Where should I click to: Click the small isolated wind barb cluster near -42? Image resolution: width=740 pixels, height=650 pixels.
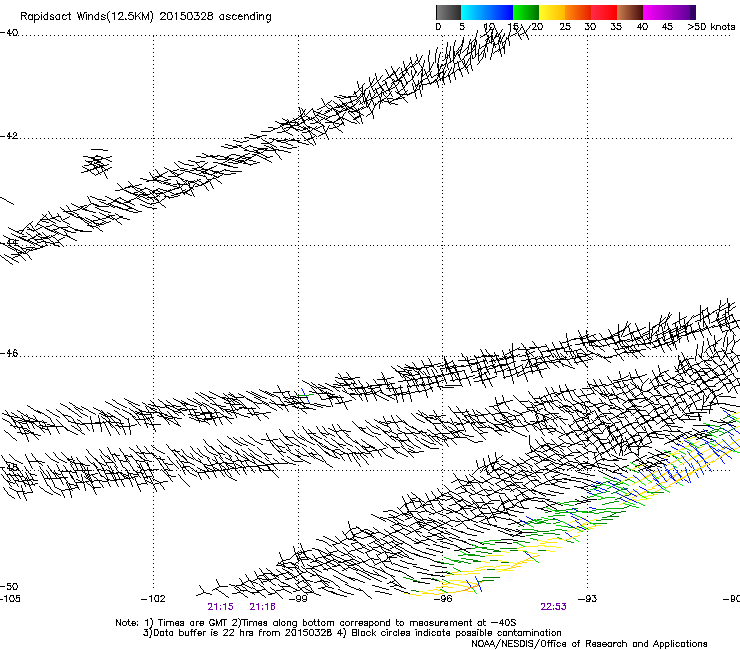[x=97, y=163]
